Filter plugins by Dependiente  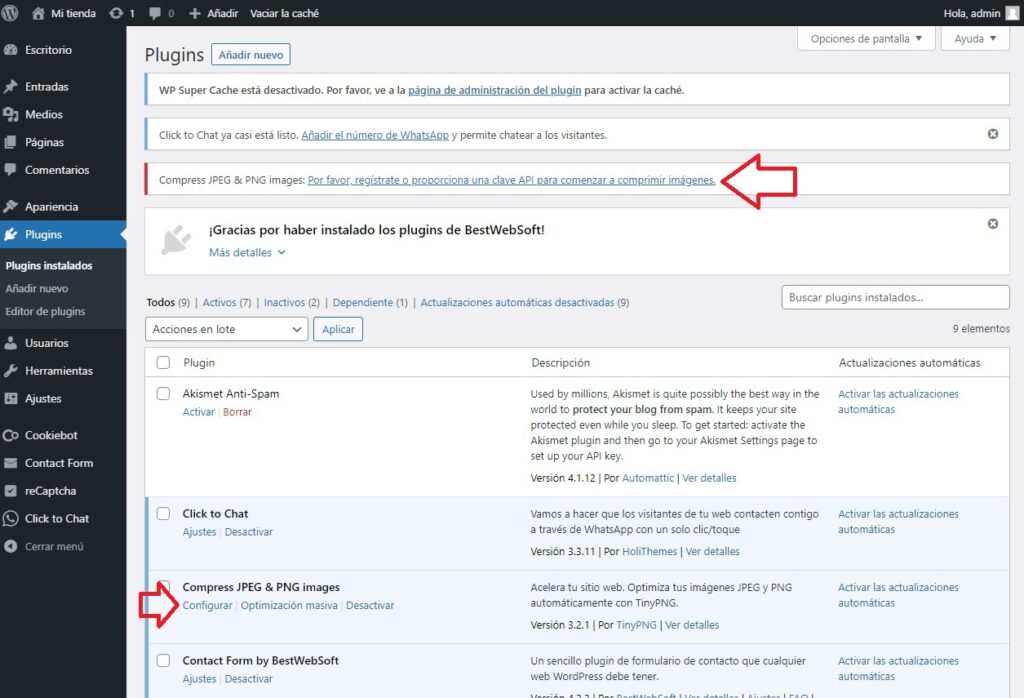pyautogui.click(x=362, y=302)
